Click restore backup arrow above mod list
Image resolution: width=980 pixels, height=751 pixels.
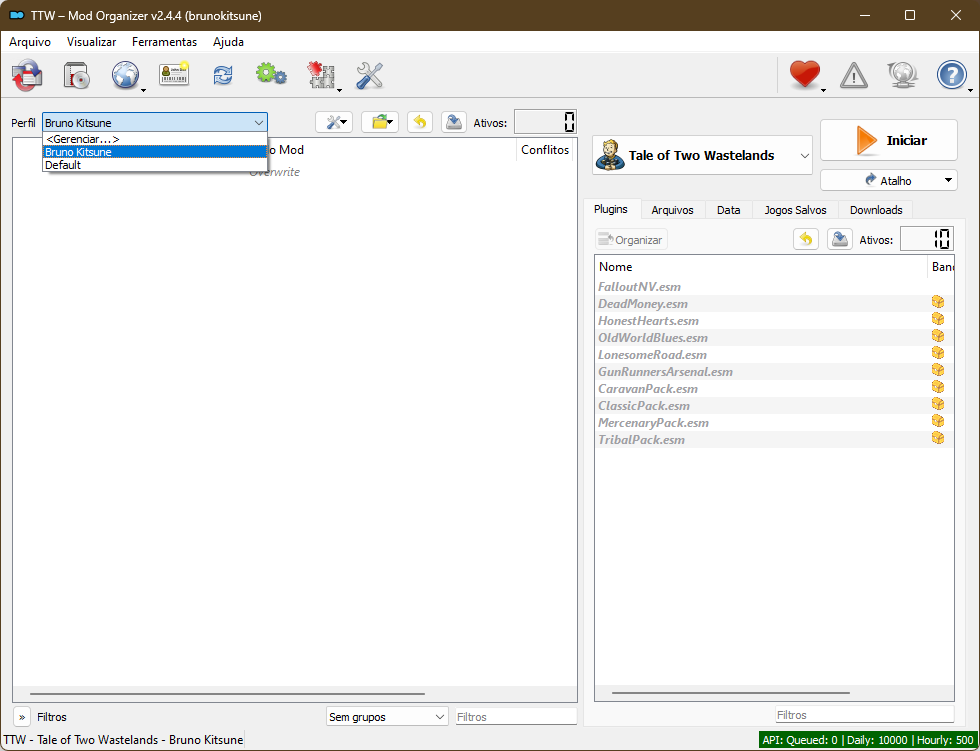pos(420,122)
